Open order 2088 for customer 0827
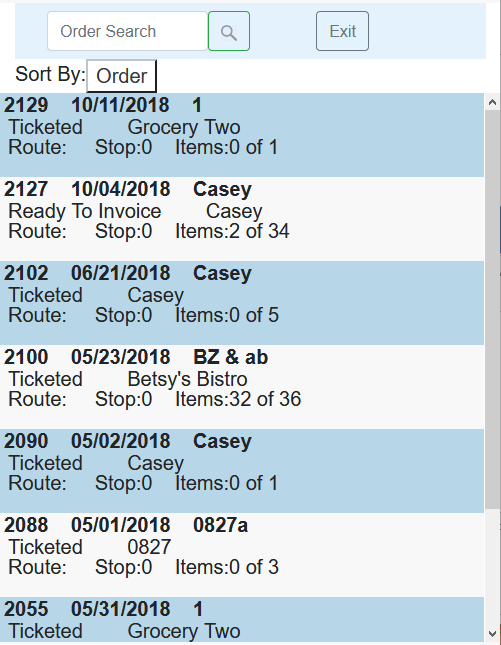The width and height of the screenshot is (501, 645). tap(242, 555)
